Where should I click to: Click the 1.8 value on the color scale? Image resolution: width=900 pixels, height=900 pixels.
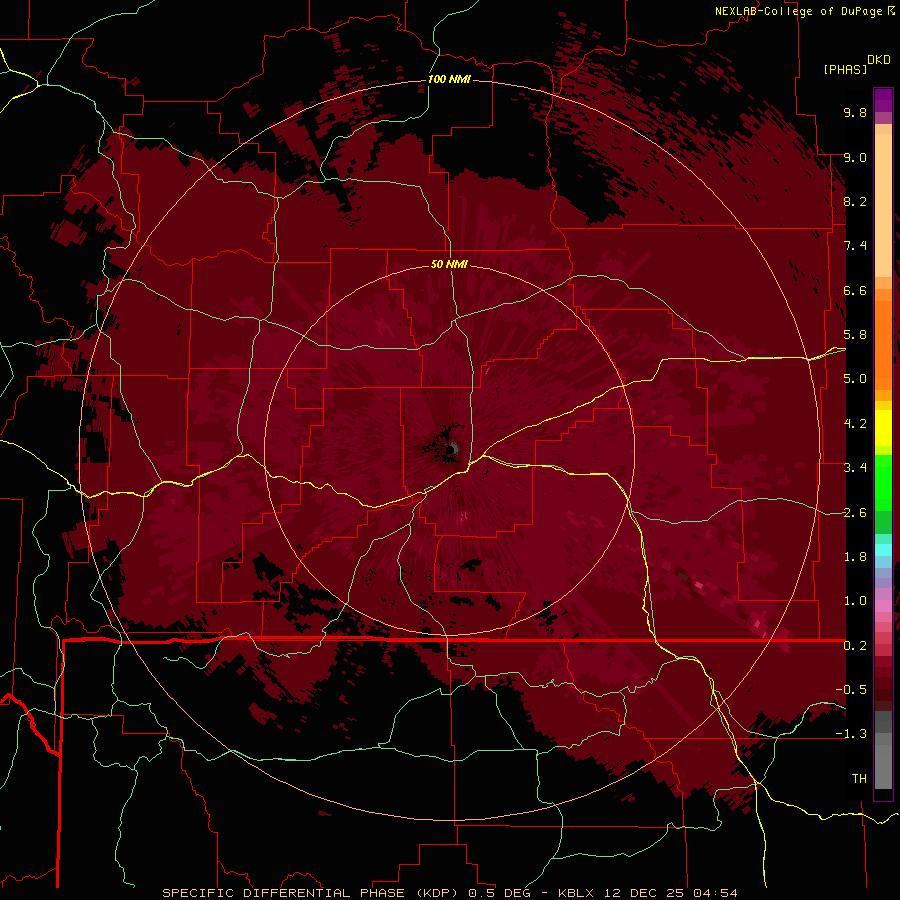855,557
